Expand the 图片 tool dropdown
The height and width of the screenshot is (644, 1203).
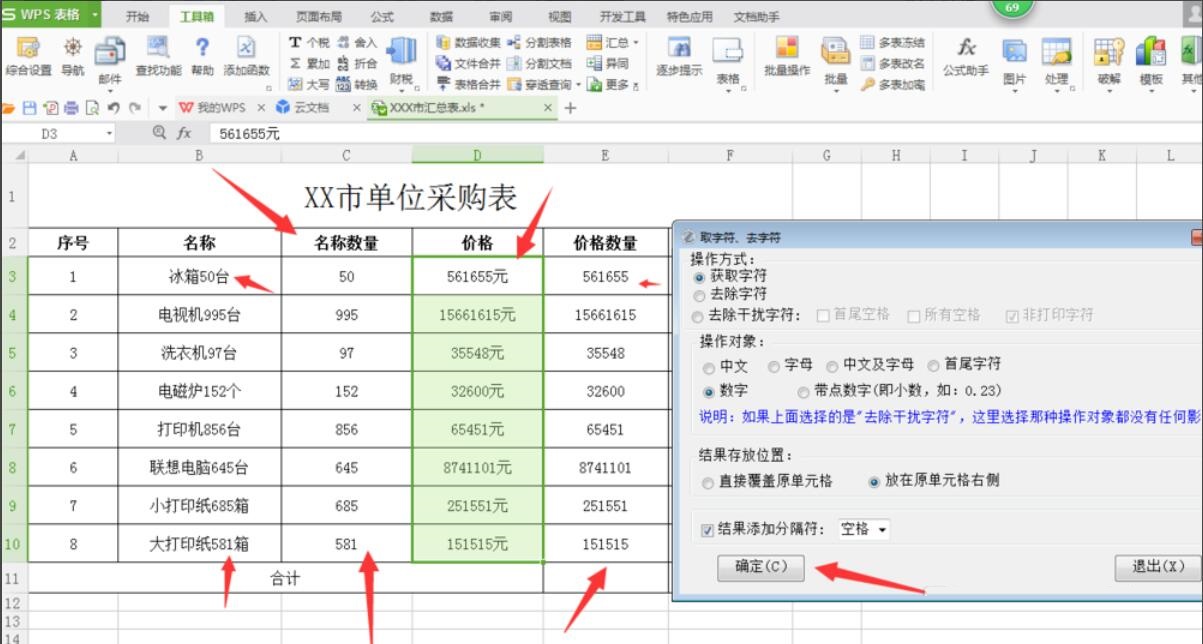click(1014, 91)
